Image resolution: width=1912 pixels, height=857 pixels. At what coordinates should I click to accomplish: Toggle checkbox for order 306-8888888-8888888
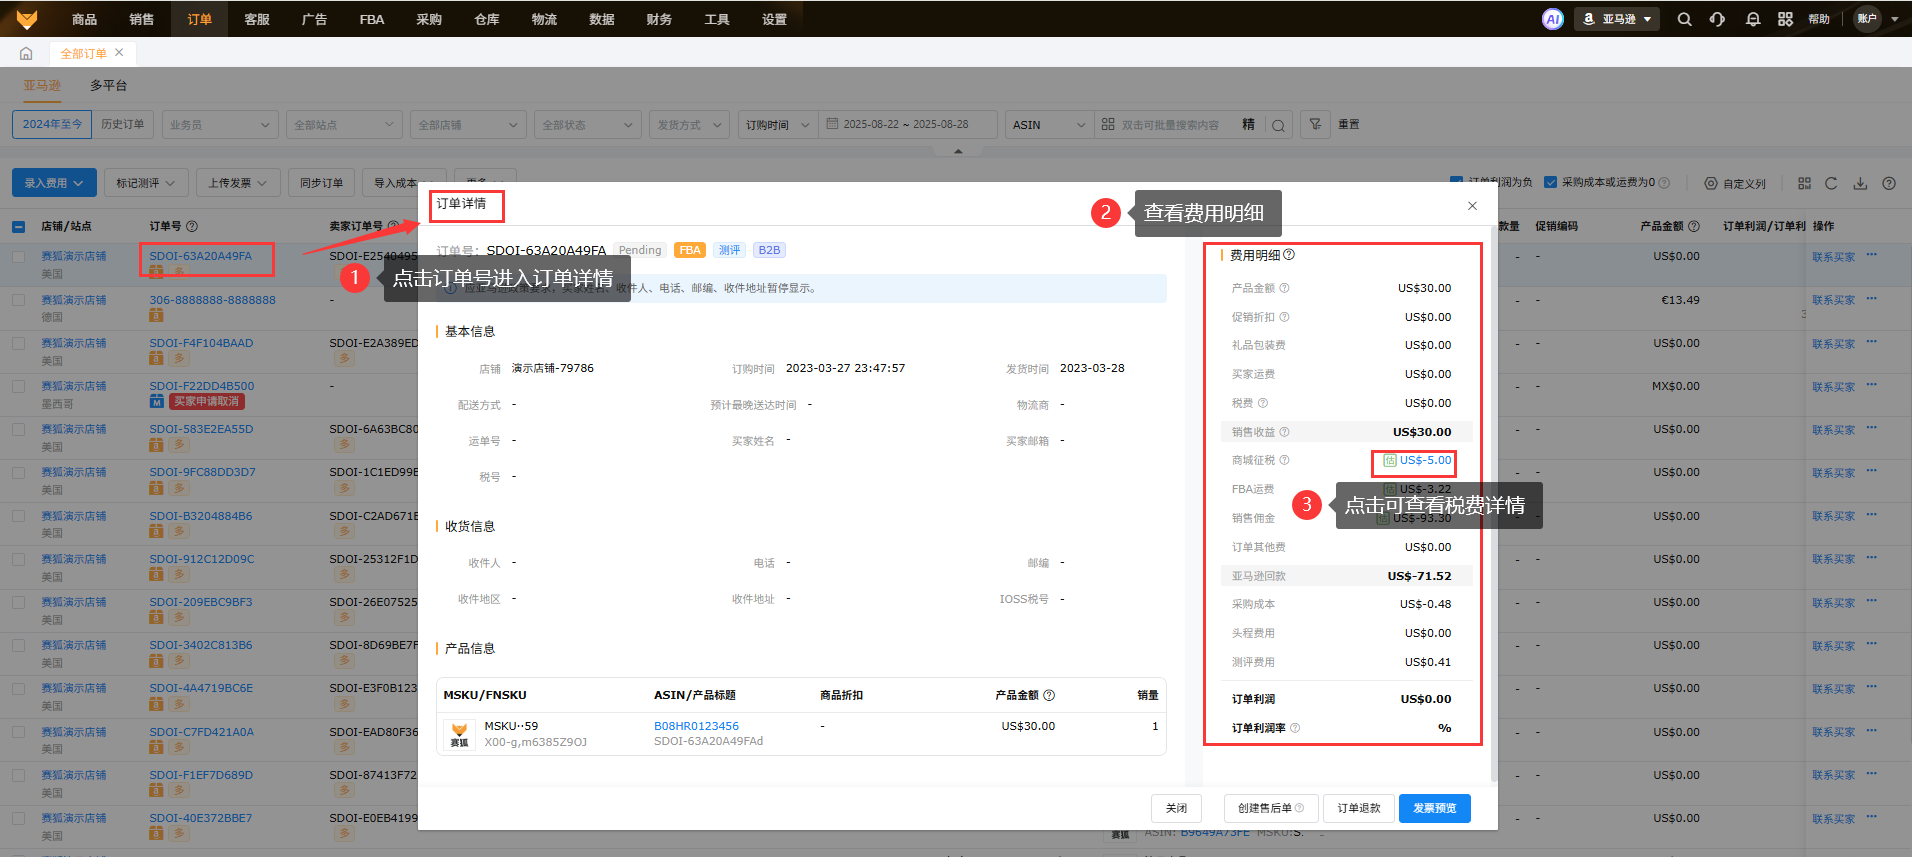click(18, 300)
